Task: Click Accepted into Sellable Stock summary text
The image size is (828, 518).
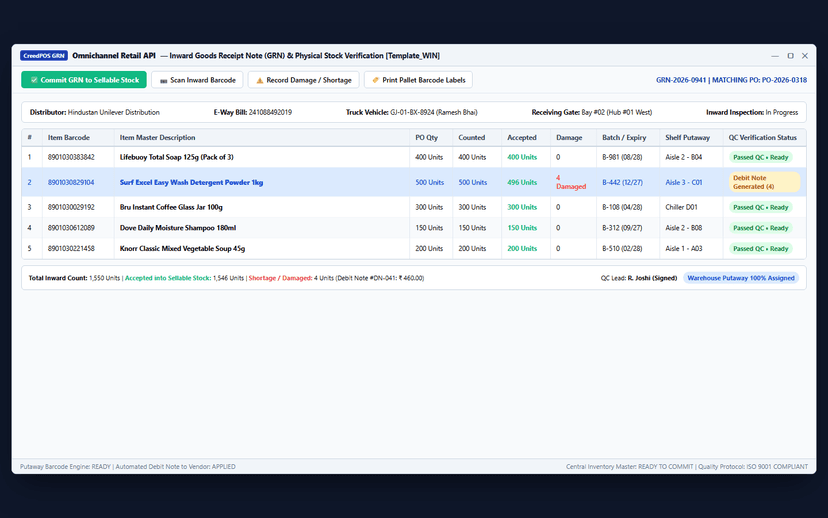Action: point(185,278)
